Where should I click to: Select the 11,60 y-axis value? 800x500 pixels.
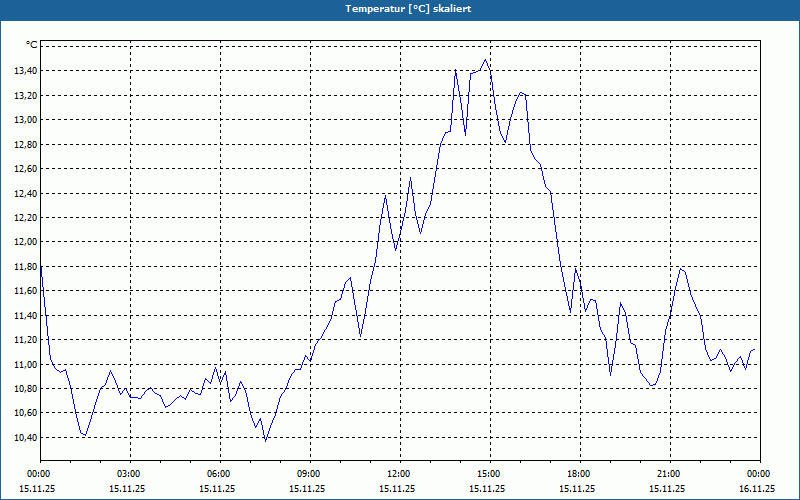click(x=25, y=290)
